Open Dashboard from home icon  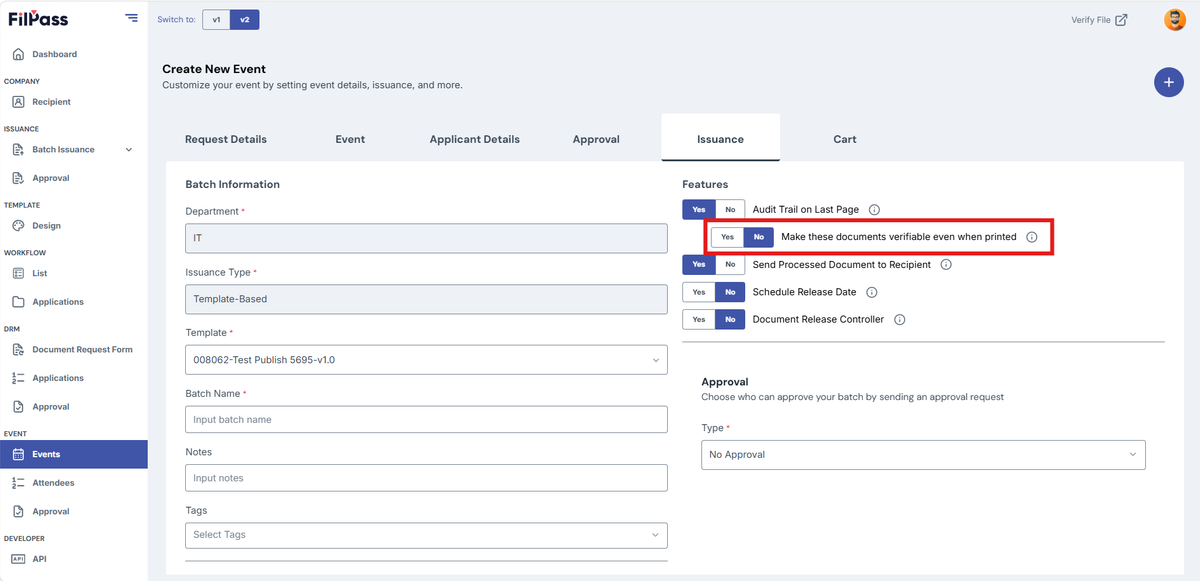point(18,54)
